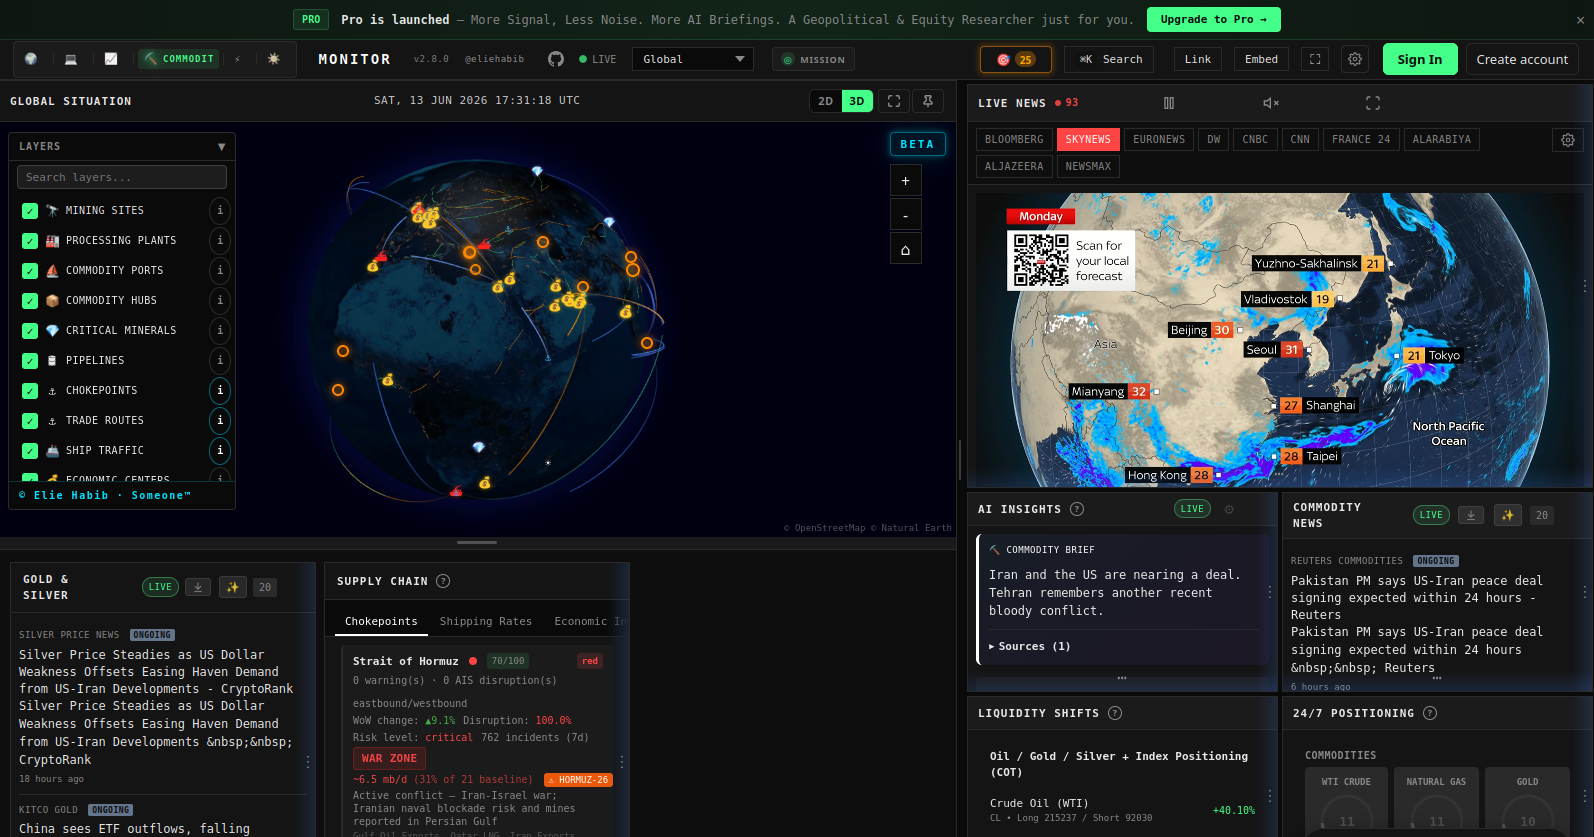Show help for AI Insights panel
The height and width of the screenshot is (837, 1594).
pos(1077,509)
